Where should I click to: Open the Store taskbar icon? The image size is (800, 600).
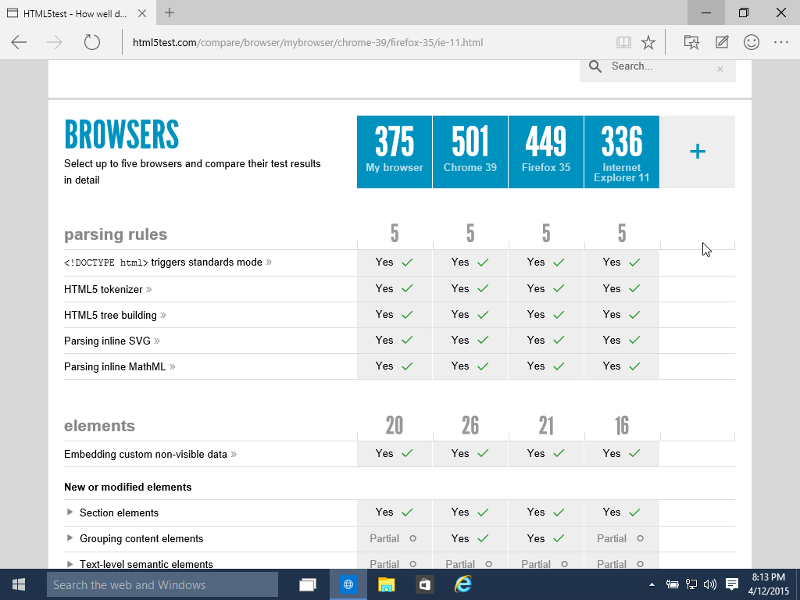(424, 585)
